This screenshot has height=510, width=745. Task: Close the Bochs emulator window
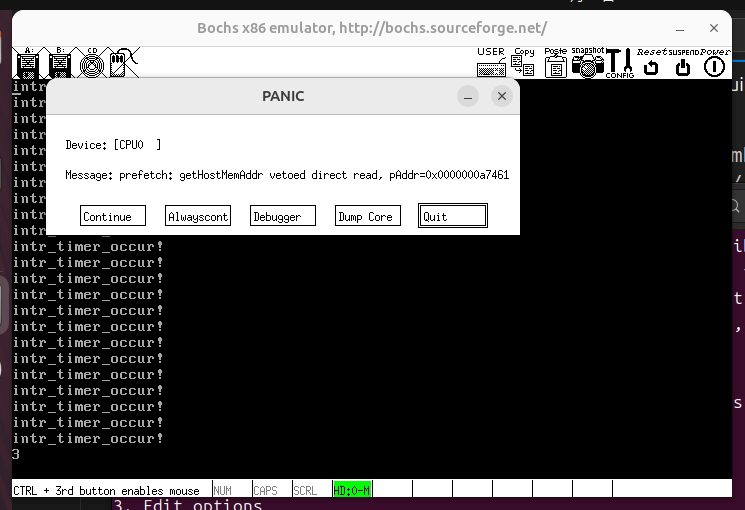(714, 29)
